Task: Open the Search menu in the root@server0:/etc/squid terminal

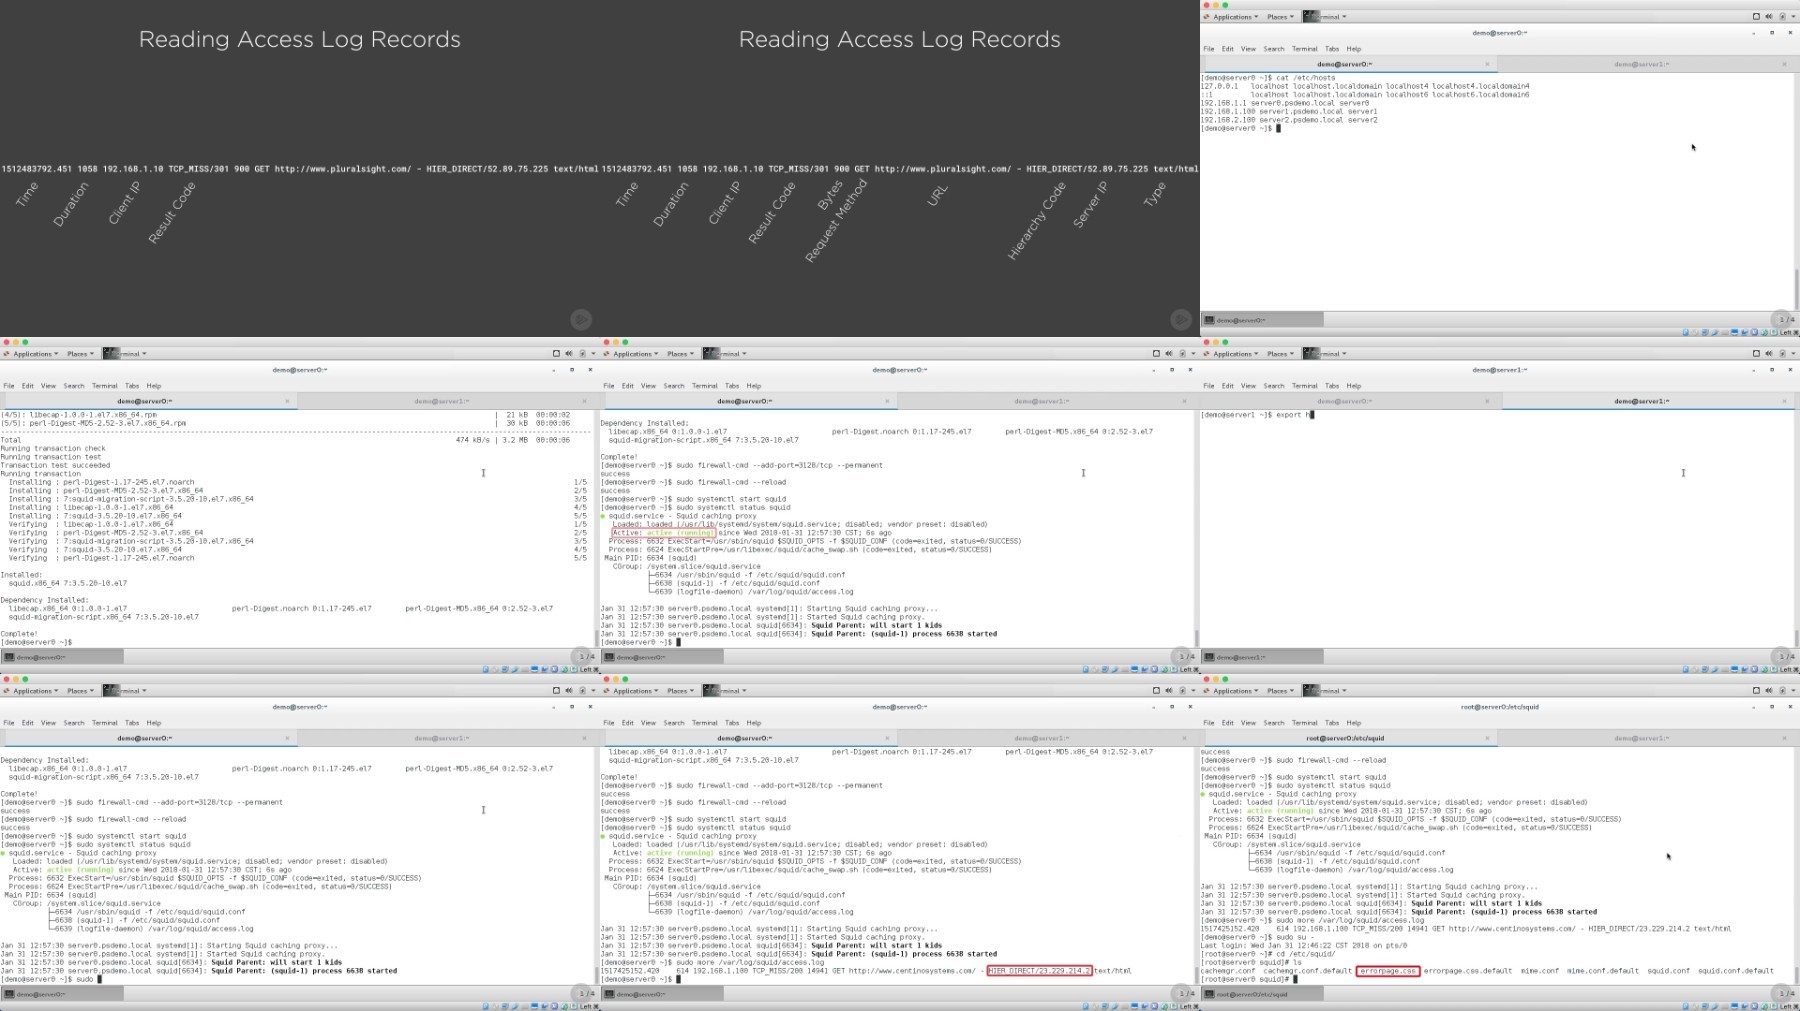Action: [1274, 723]
